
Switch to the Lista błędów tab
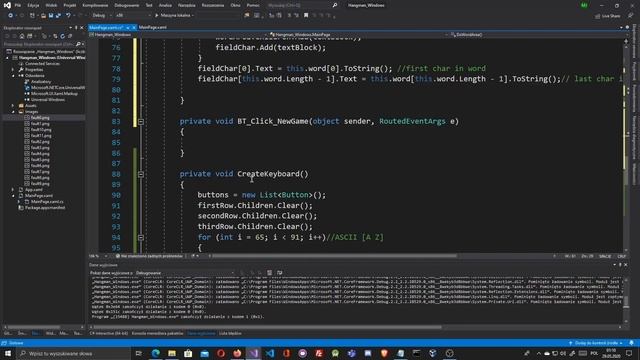[x=230, y=333]
